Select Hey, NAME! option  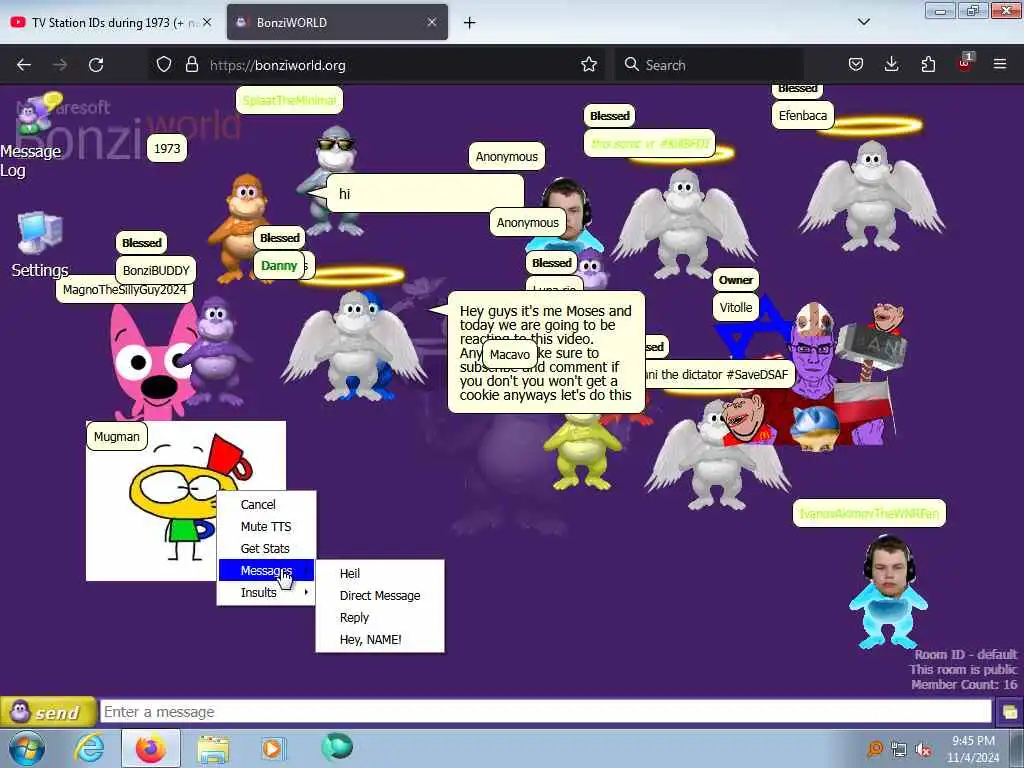pos(370,640)
